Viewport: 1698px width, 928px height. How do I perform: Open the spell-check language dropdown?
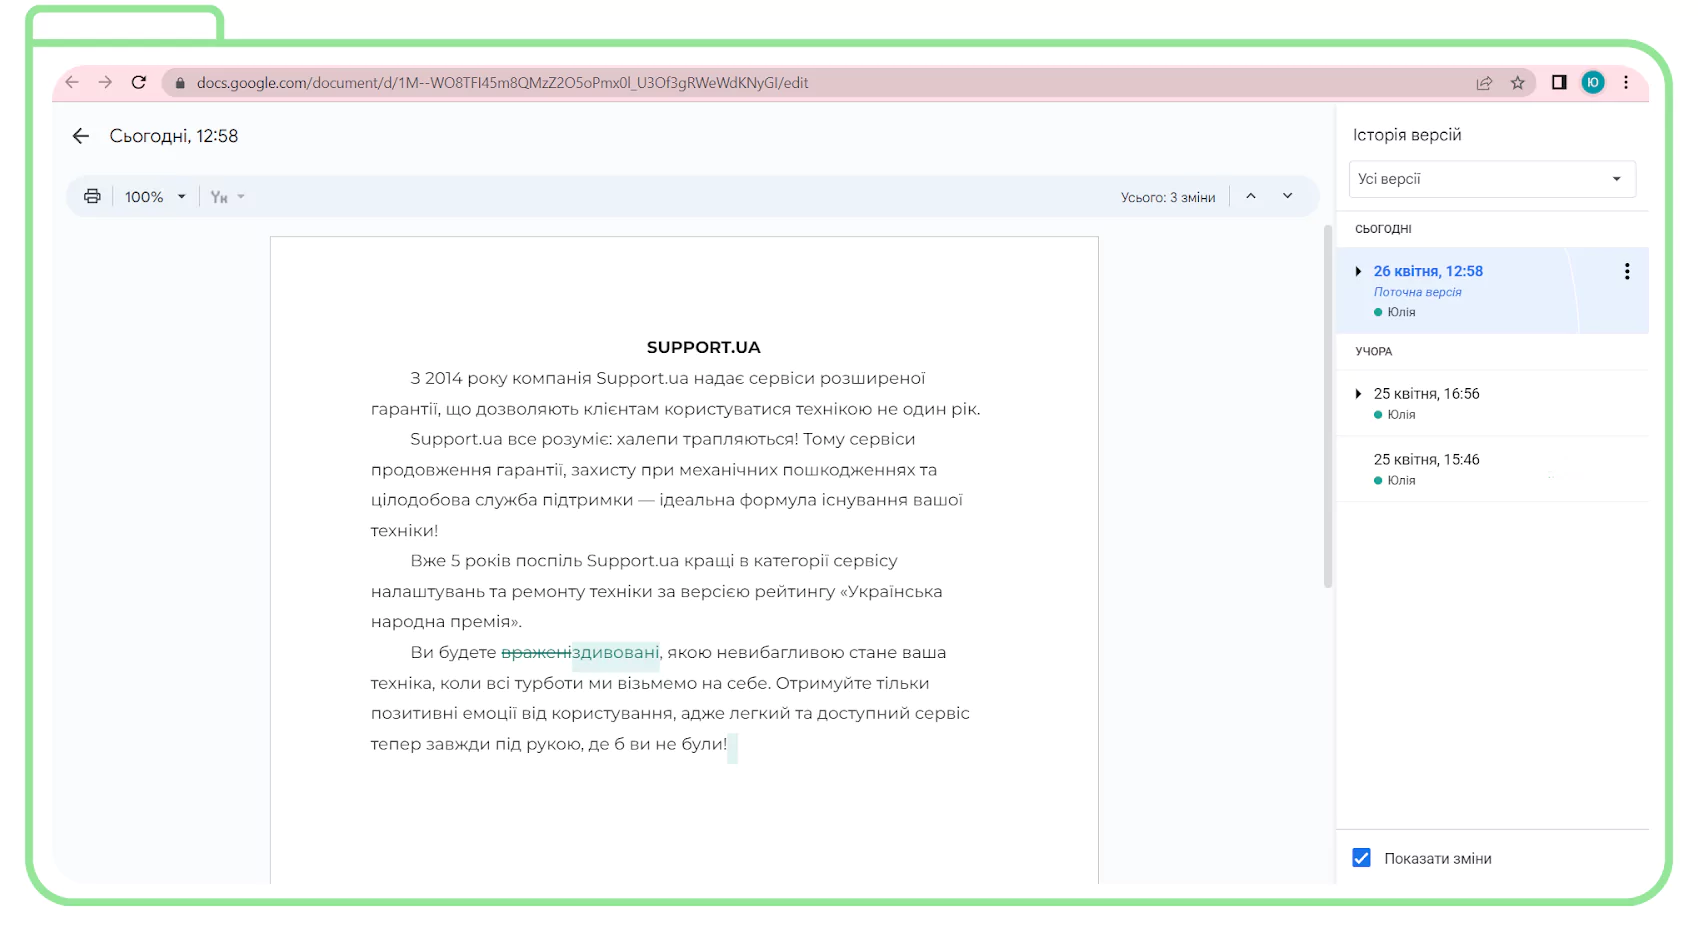click(227, 197)
